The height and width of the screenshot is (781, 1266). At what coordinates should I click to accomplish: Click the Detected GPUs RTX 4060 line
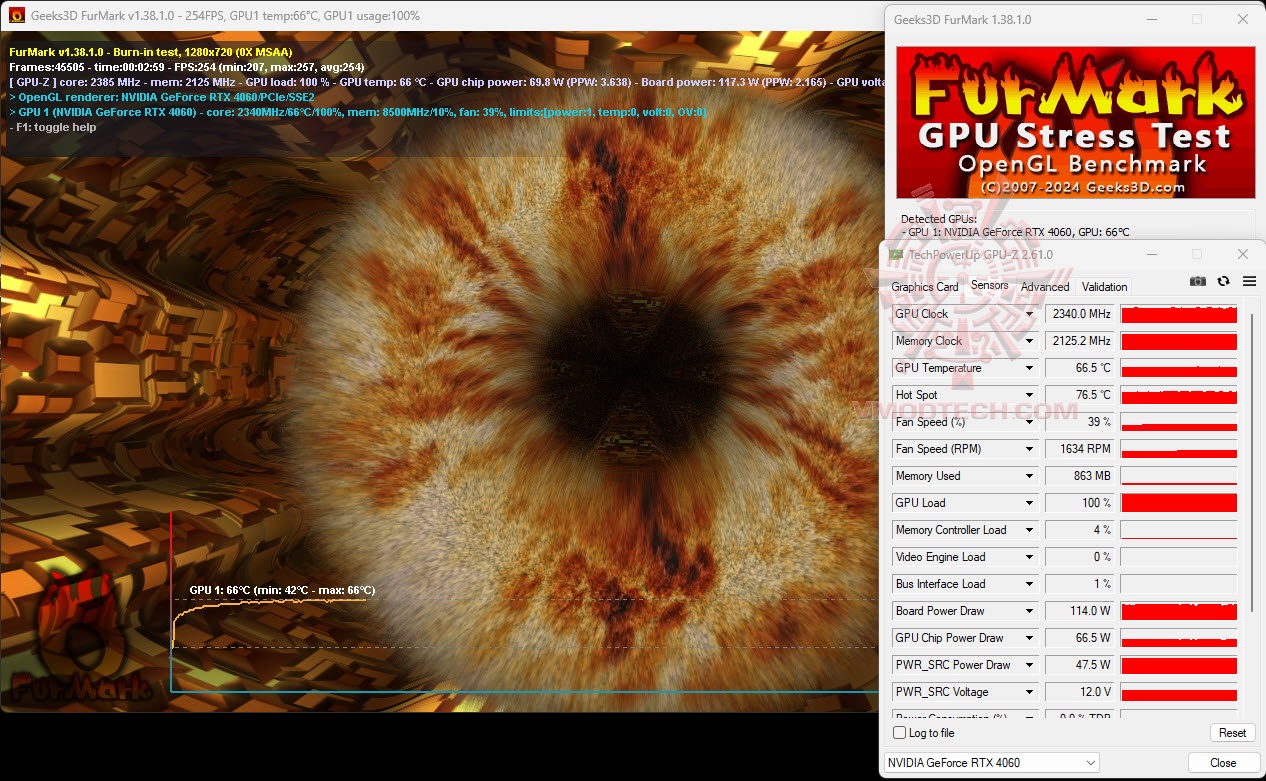point(1015,232)
